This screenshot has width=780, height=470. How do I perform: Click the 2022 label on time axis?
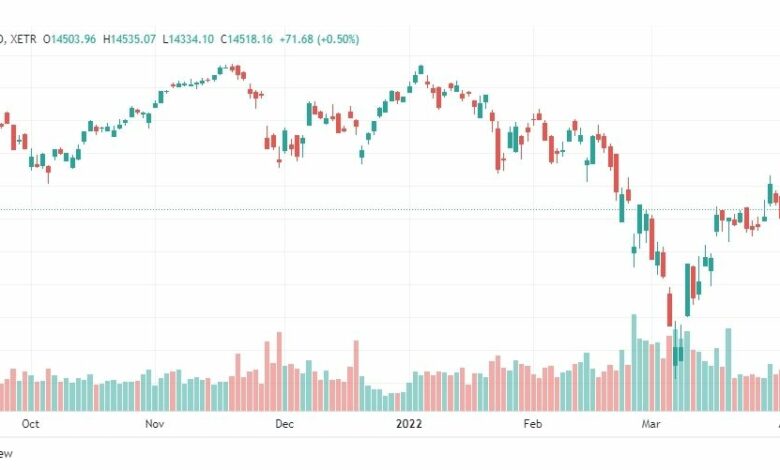pyautogui.click(x=409, y=424)
